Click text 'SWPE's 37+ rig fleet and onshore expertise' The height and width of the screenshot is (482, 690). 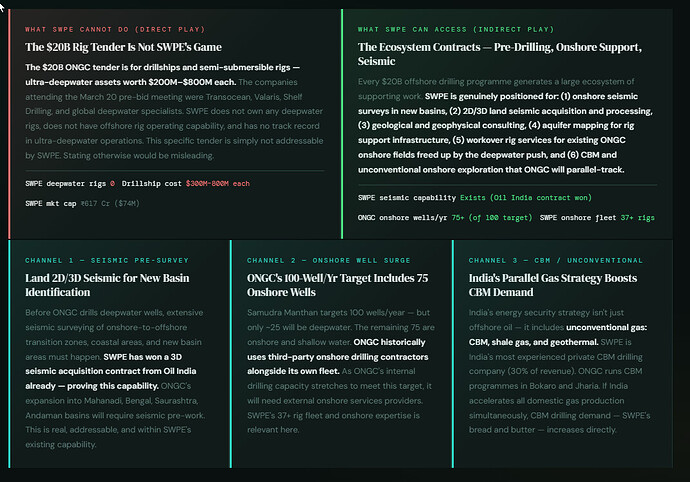[329, 416]
